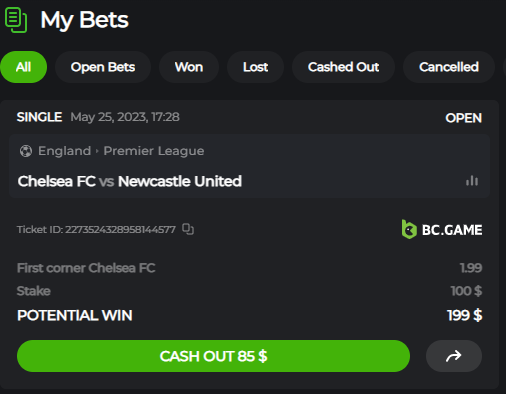Screen dimensions: 506x394
Task: Show the Won bets tab
Action: tap(189, 67)
